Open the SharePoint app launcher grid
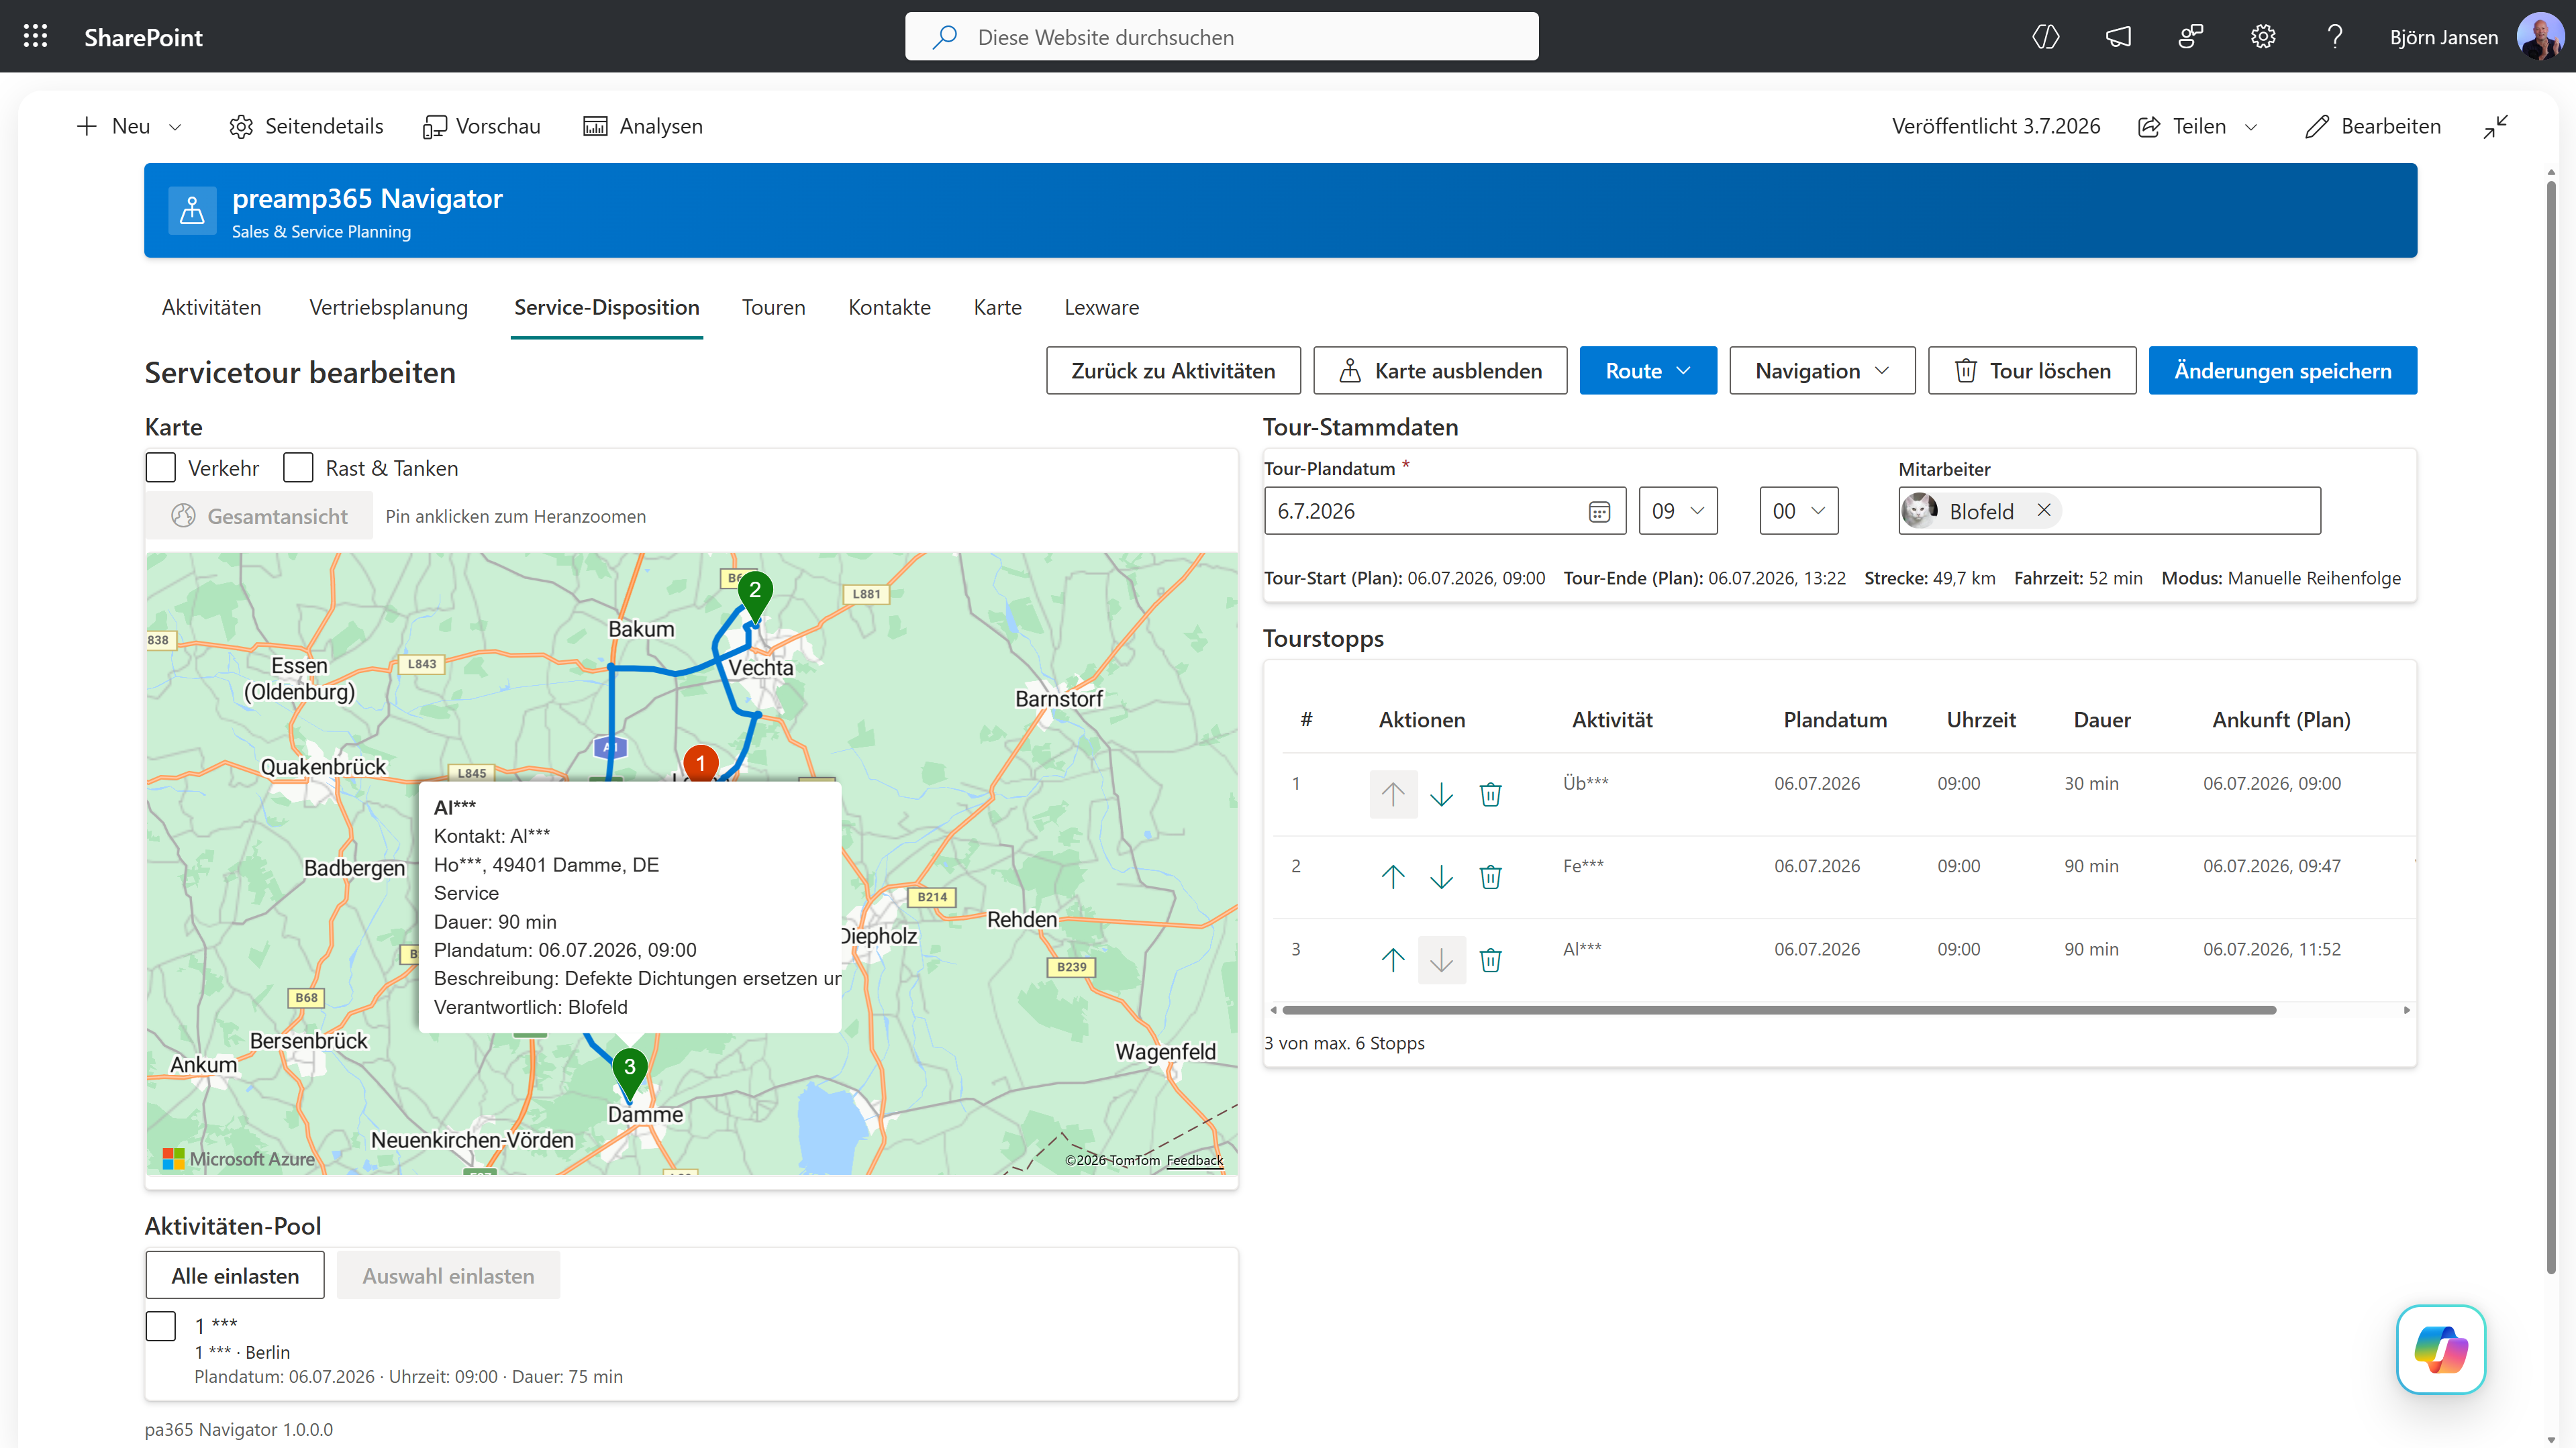 pos(35,37)
